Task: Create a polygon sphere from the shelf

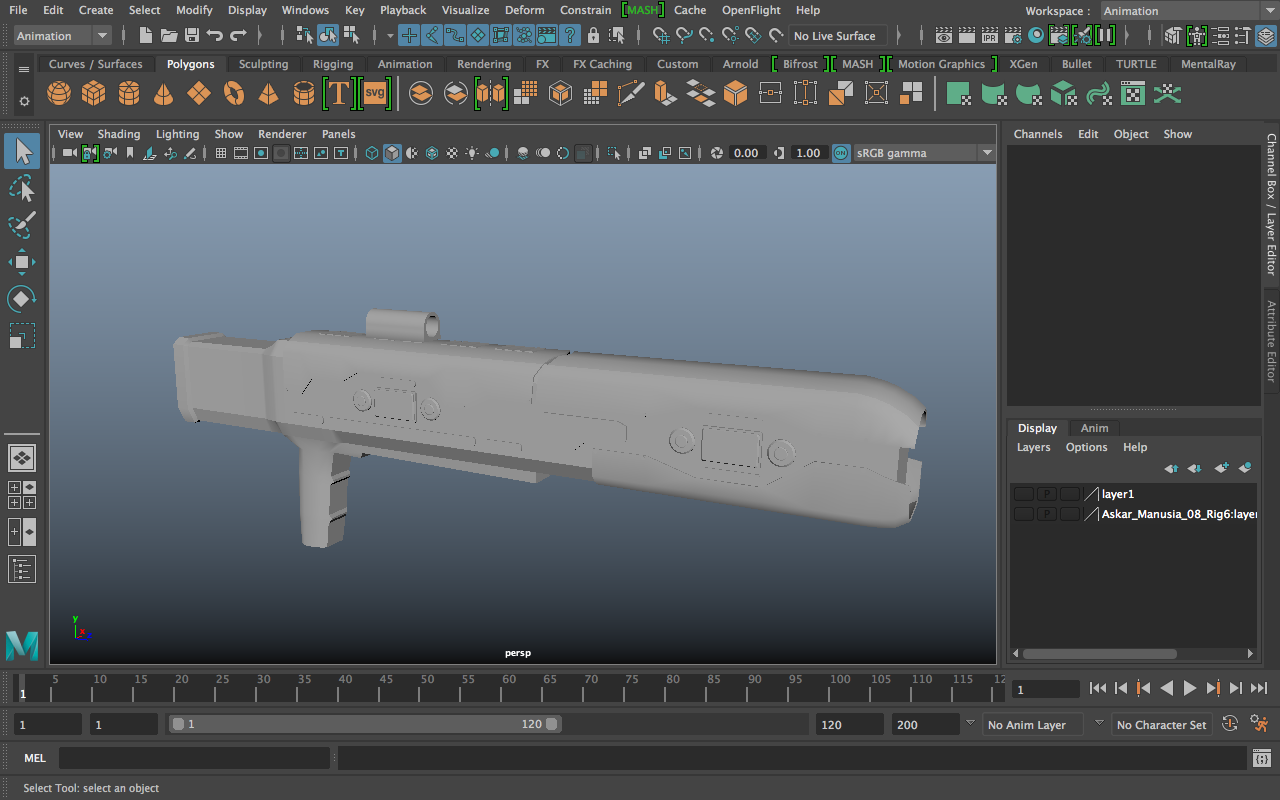Action: click(x=59, y=94)
